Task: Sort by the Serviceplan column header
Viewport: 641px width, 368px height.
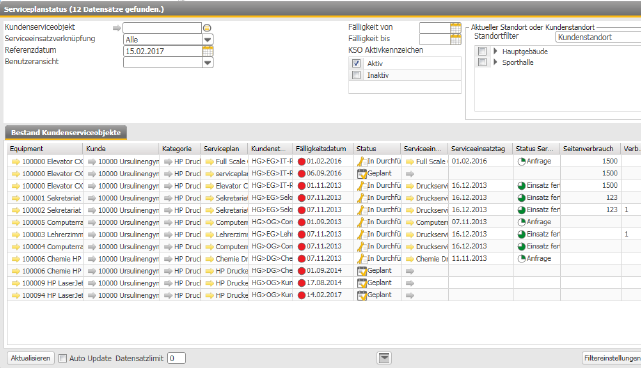Action: click(224, 148)
